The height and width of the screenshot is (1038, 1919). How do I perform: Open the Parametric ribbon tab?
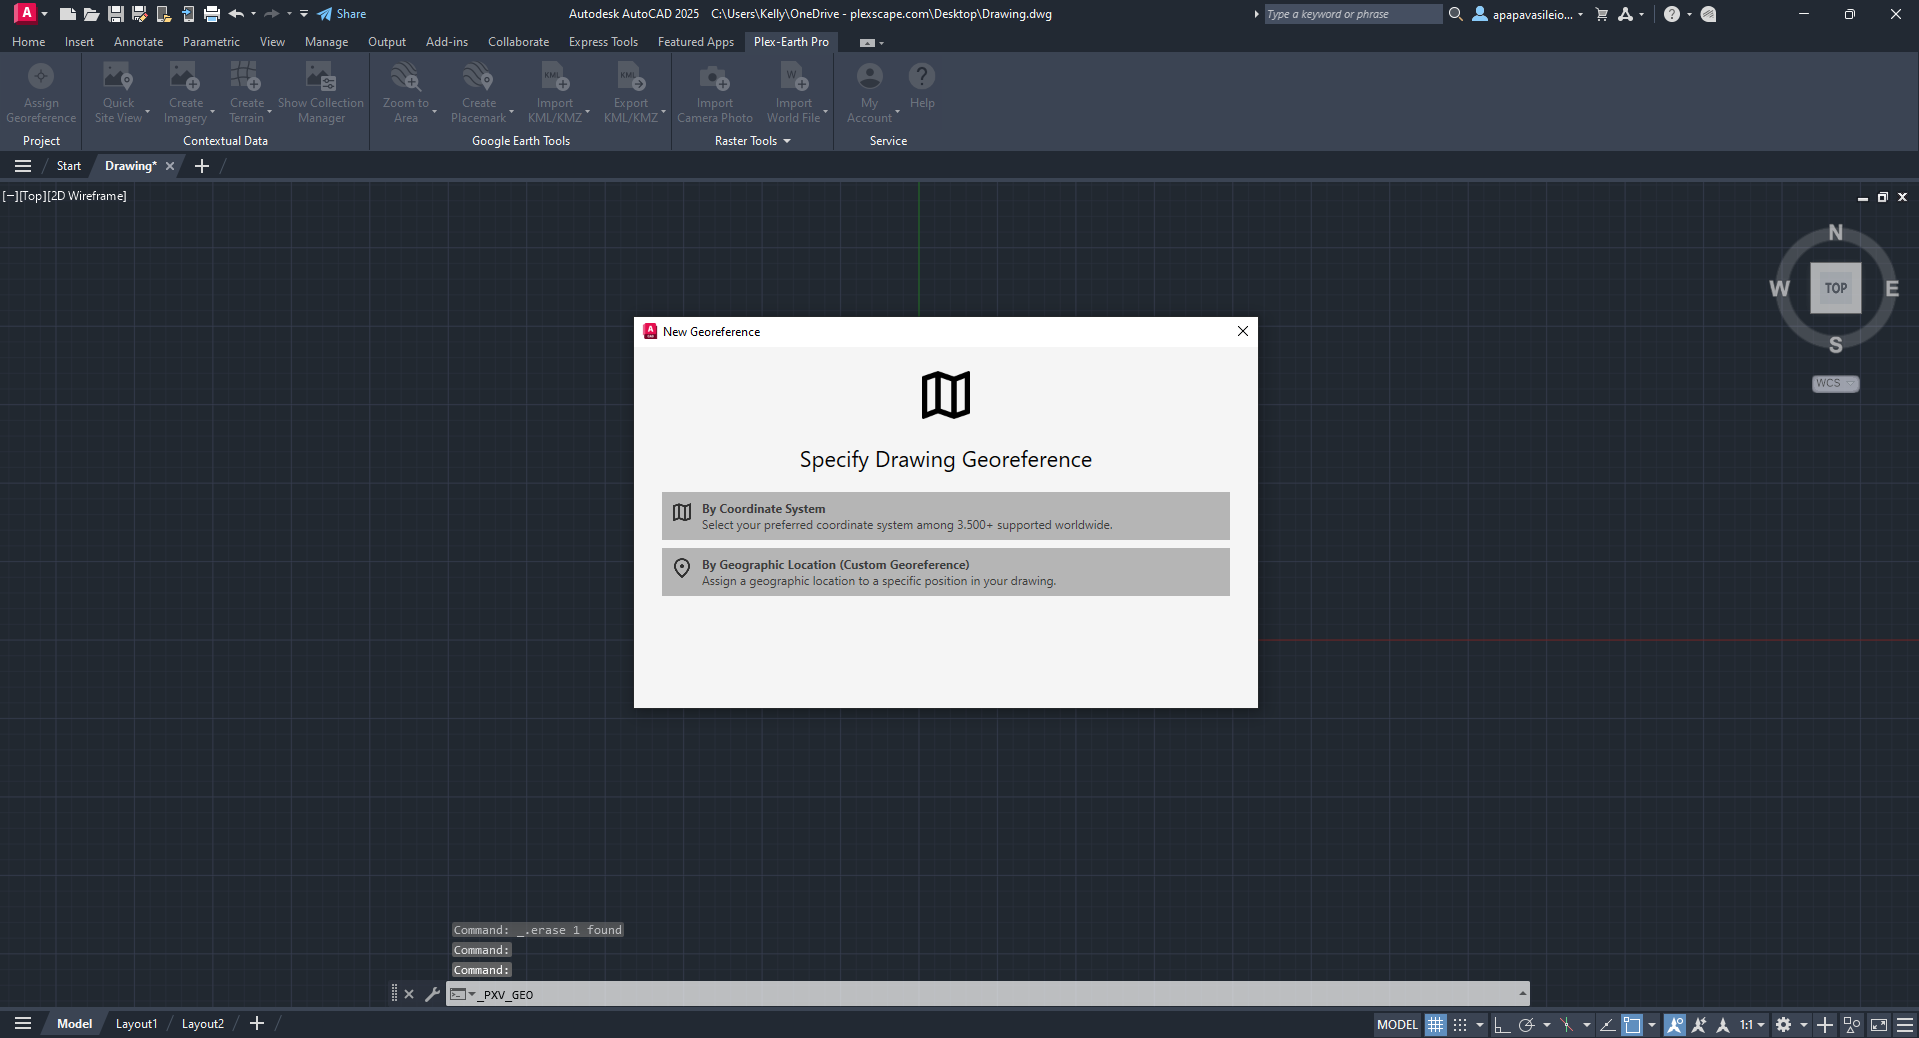pyautogui.click(x=211, y=42)
